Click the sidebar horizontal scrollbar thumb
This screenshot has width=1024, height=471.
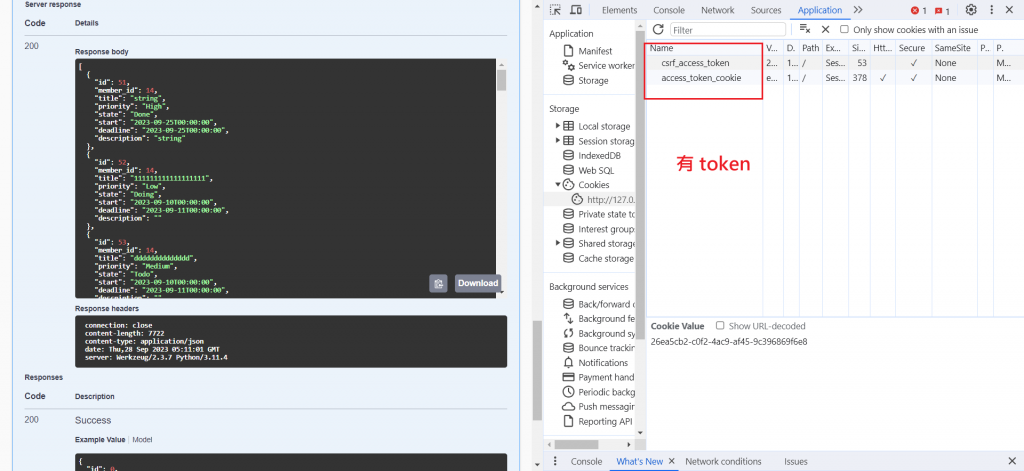pos(576,444)
